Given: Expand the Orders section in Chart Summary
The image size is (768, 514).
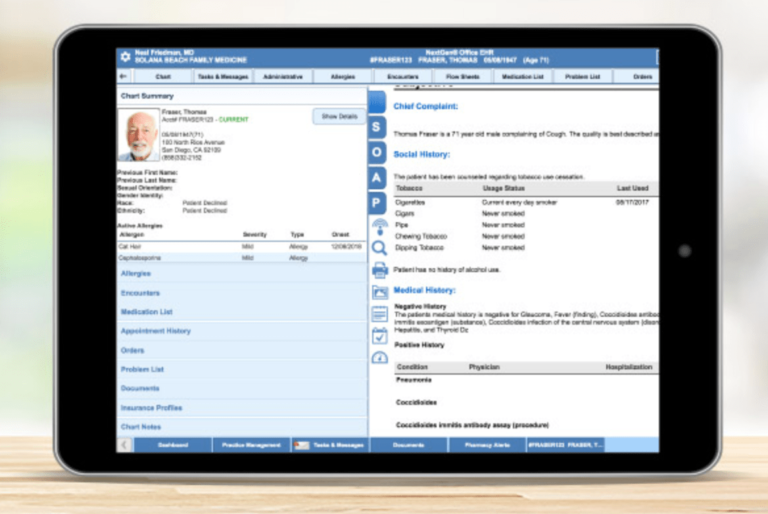Looking at the screenshot, I should [242, 350].
